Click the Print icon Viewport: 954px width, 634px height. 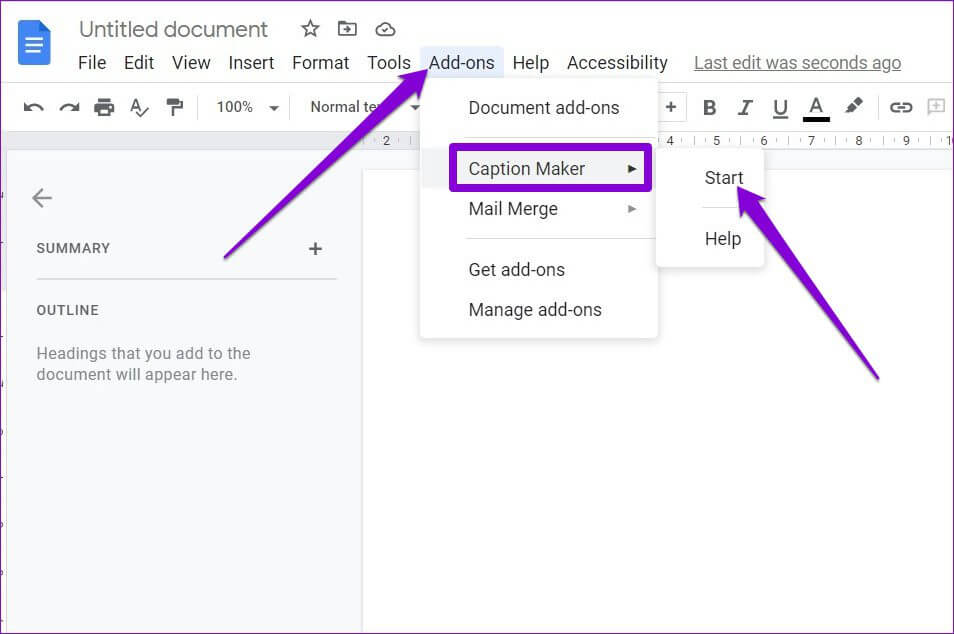coord(104,107)
